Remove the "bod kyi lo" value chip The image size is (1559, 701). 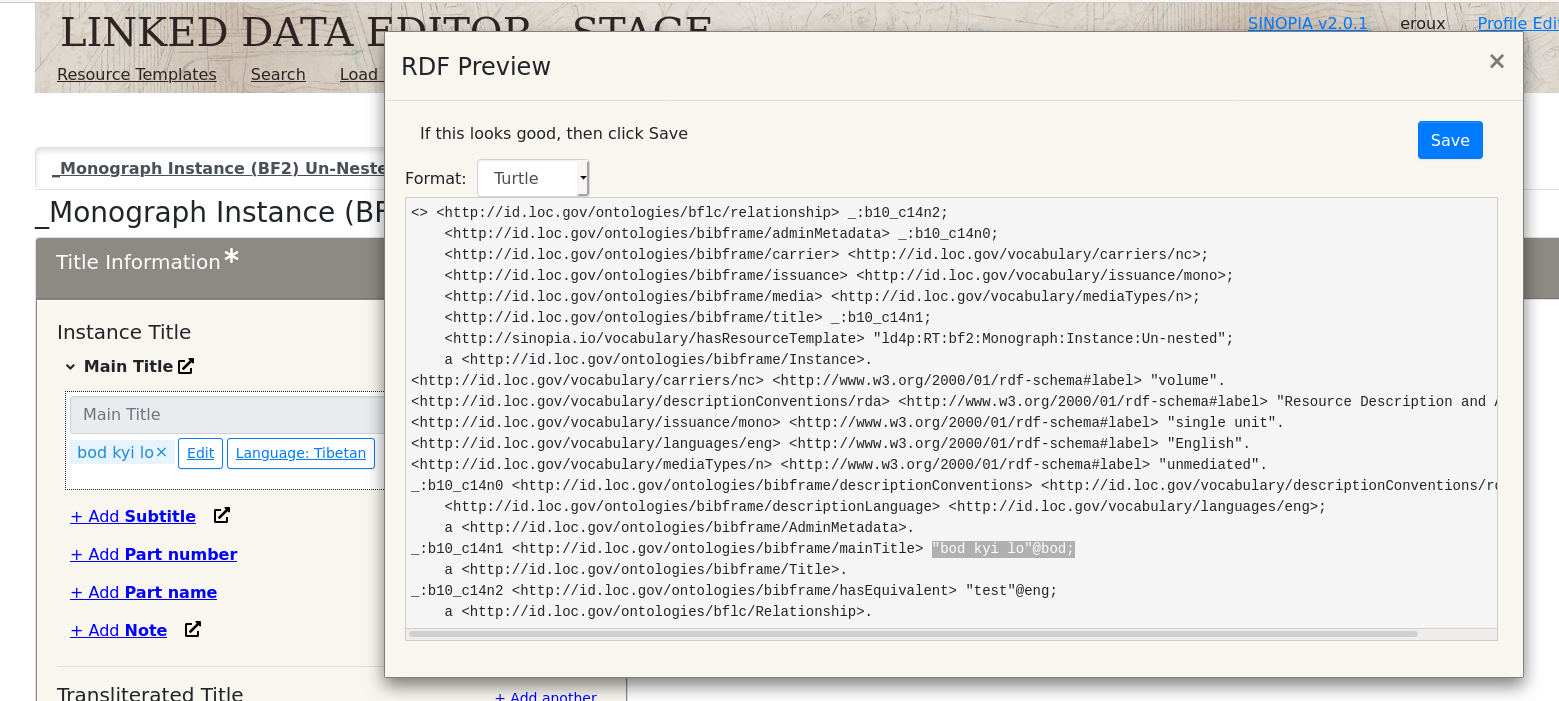(159, 451)
